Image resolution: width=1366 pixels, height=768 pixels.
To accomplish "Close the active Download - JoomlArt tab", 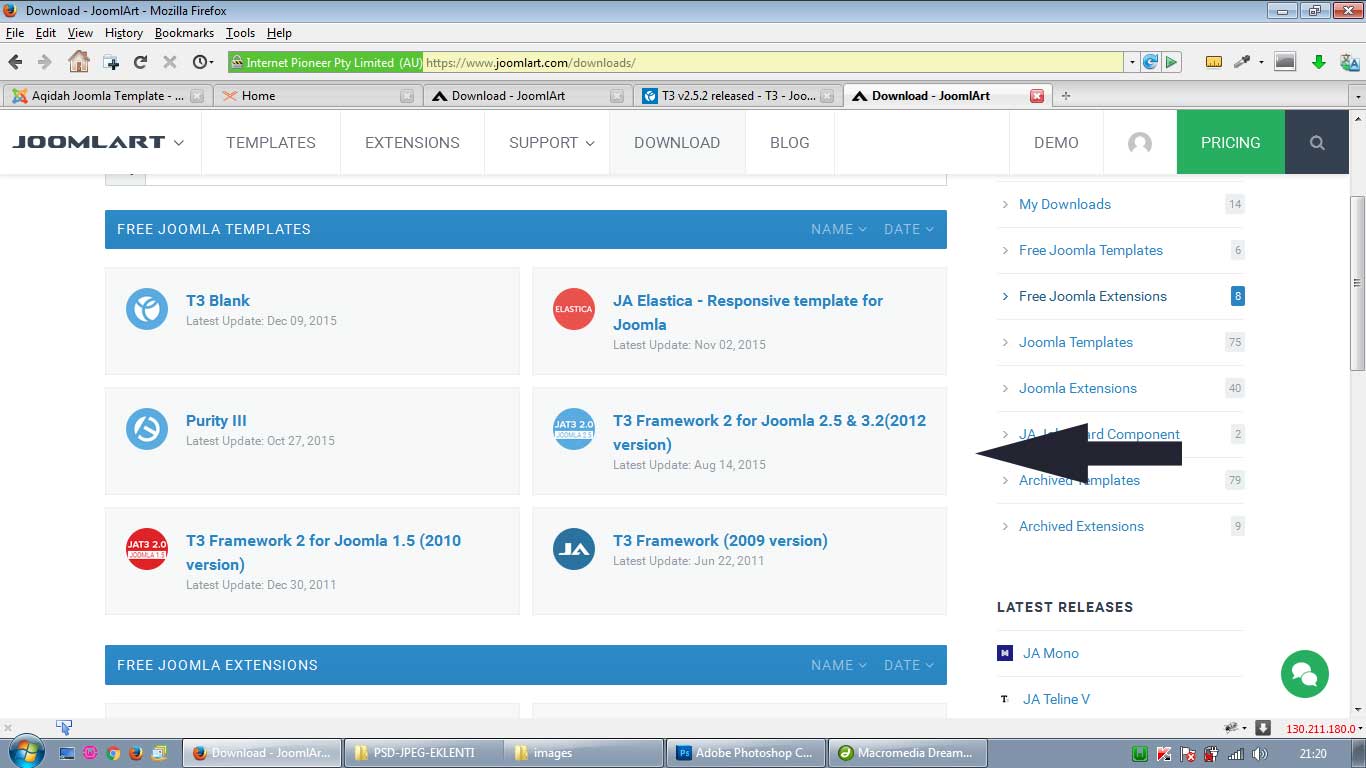I will (x=1037, y=96).
